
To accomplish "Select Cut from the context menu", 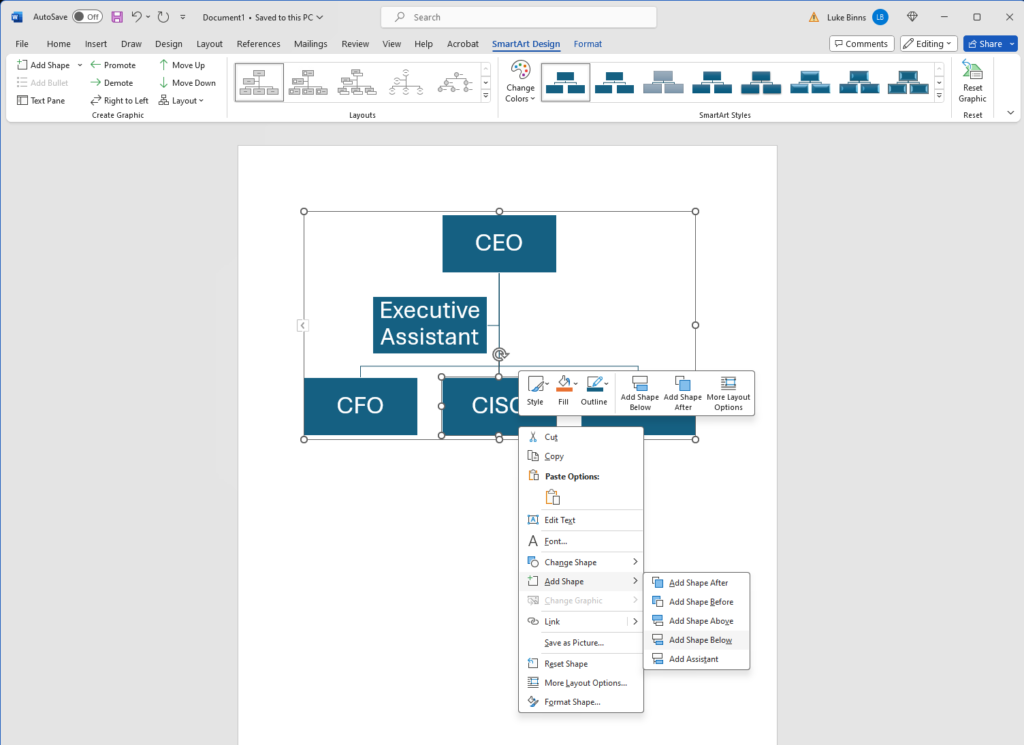I will click(551, 437).
